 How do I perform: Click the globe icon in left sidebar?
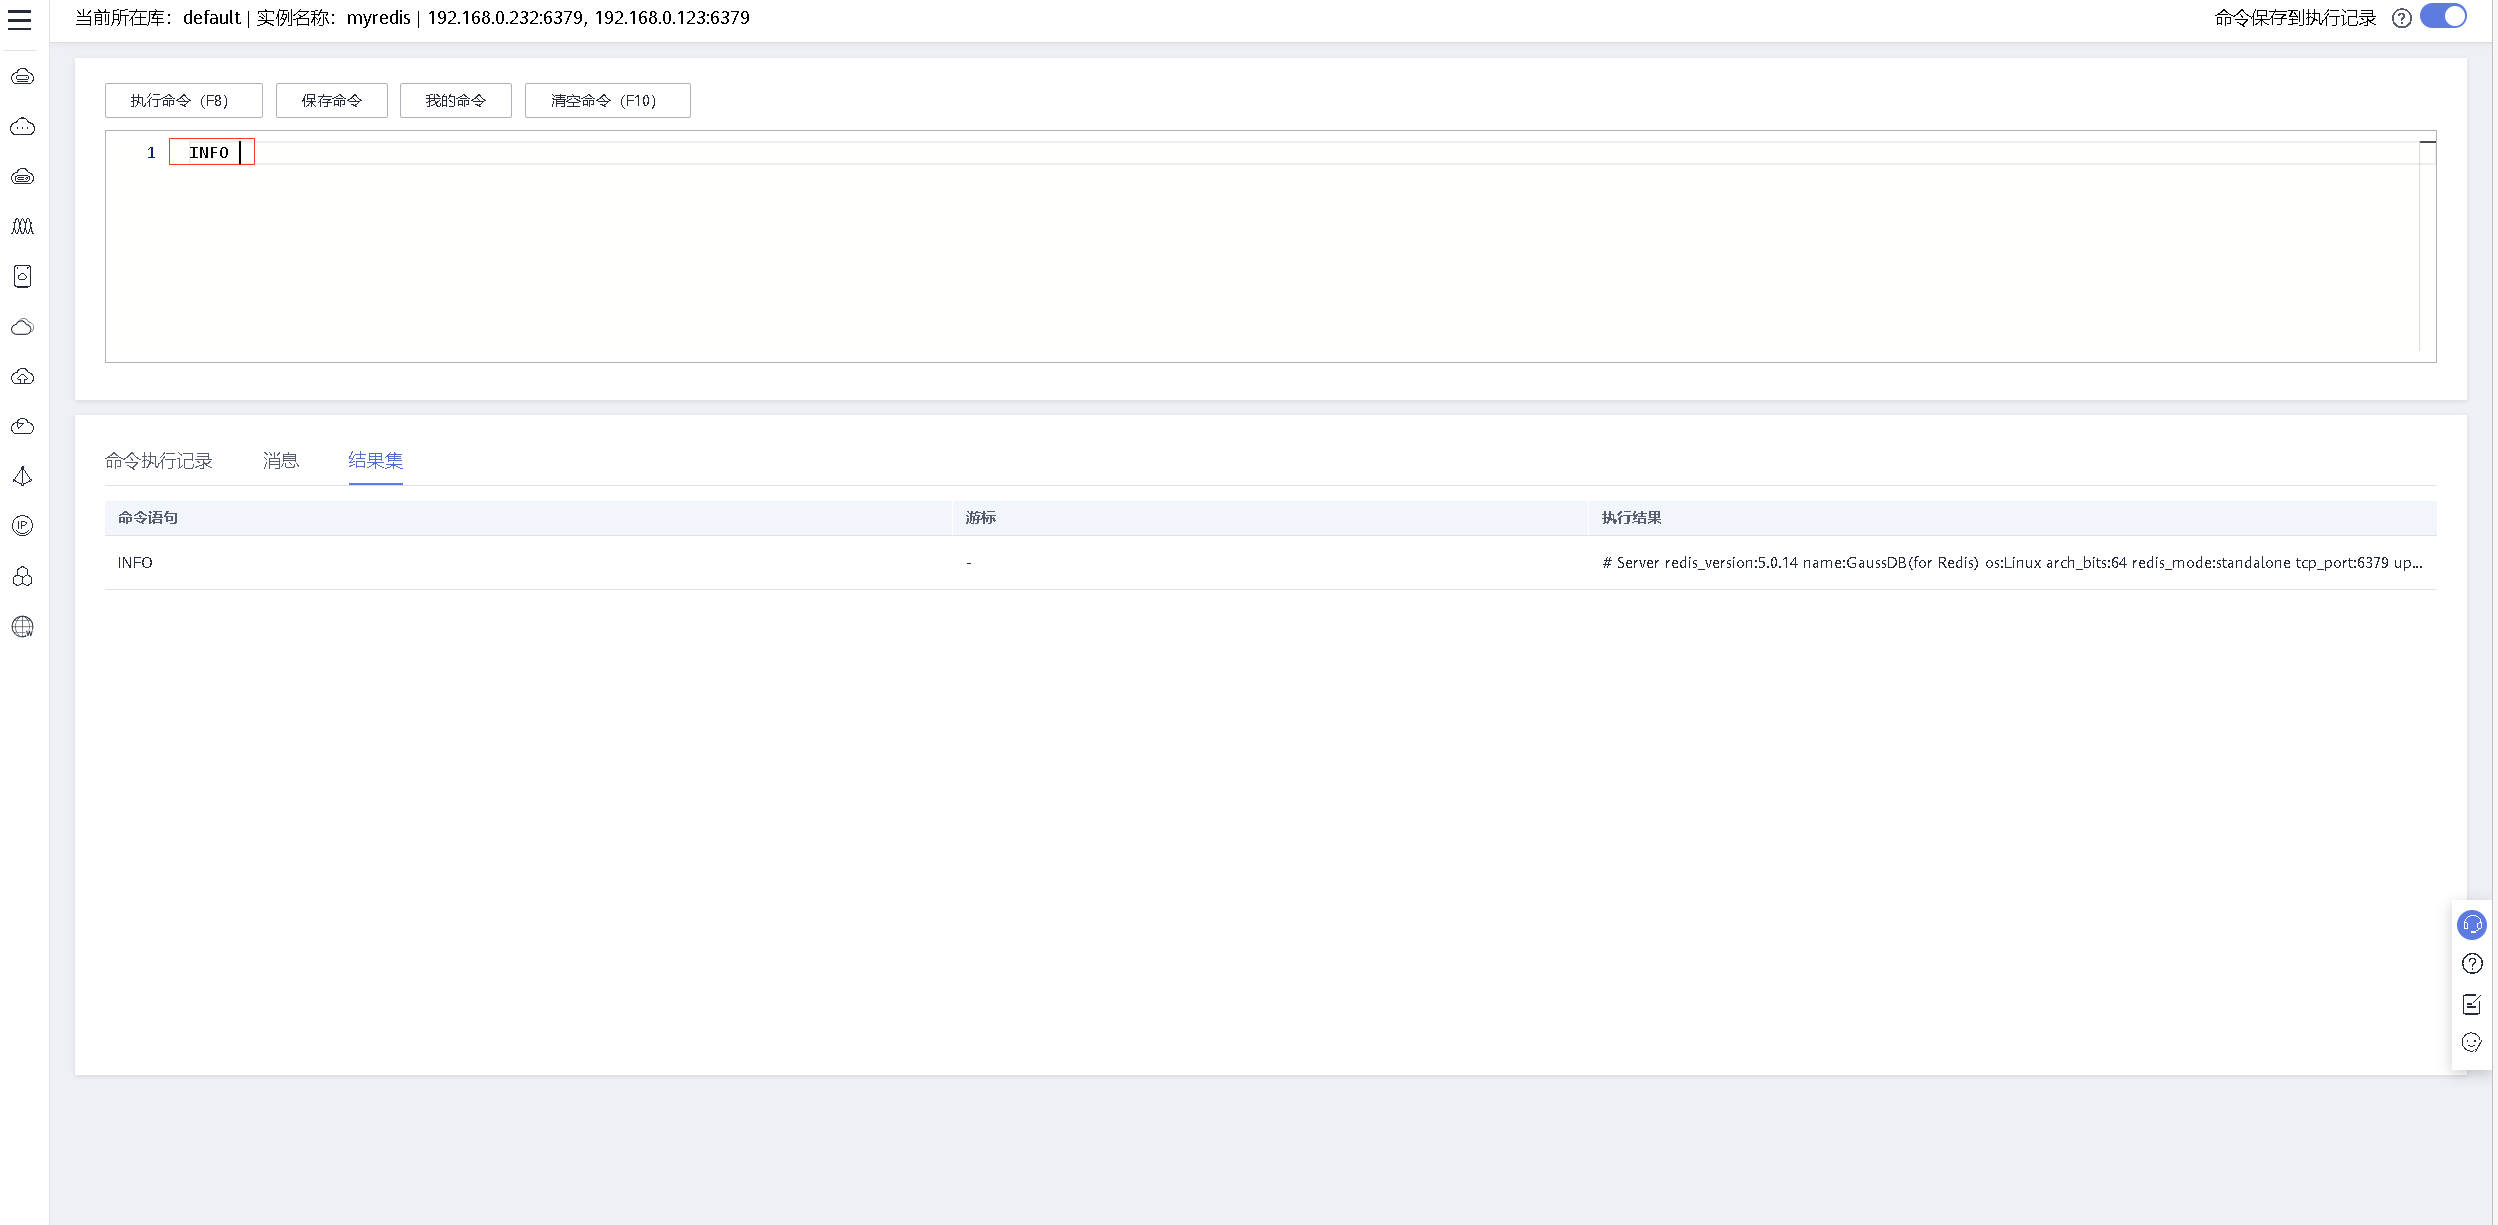[x=22, y=627]
